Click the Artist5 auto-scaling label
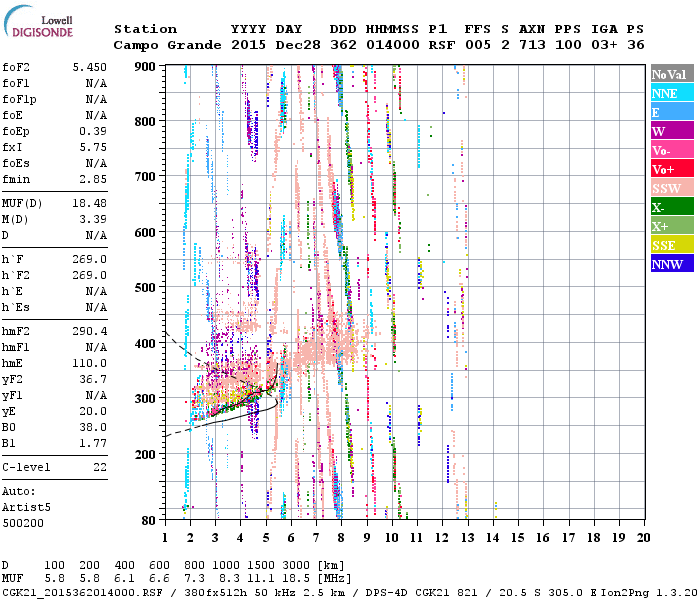Screen dimensions: 700x600 pyautogui.click(x=26, y=508)
